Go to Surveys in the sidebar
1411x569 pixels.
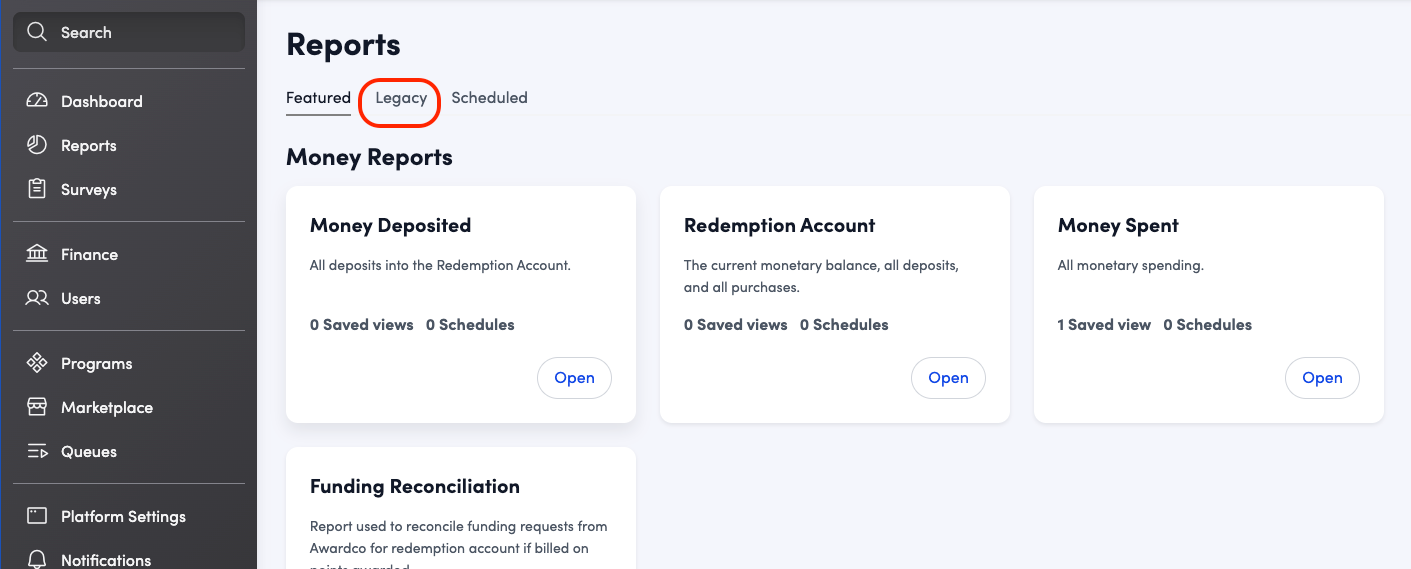coord(89,189)
